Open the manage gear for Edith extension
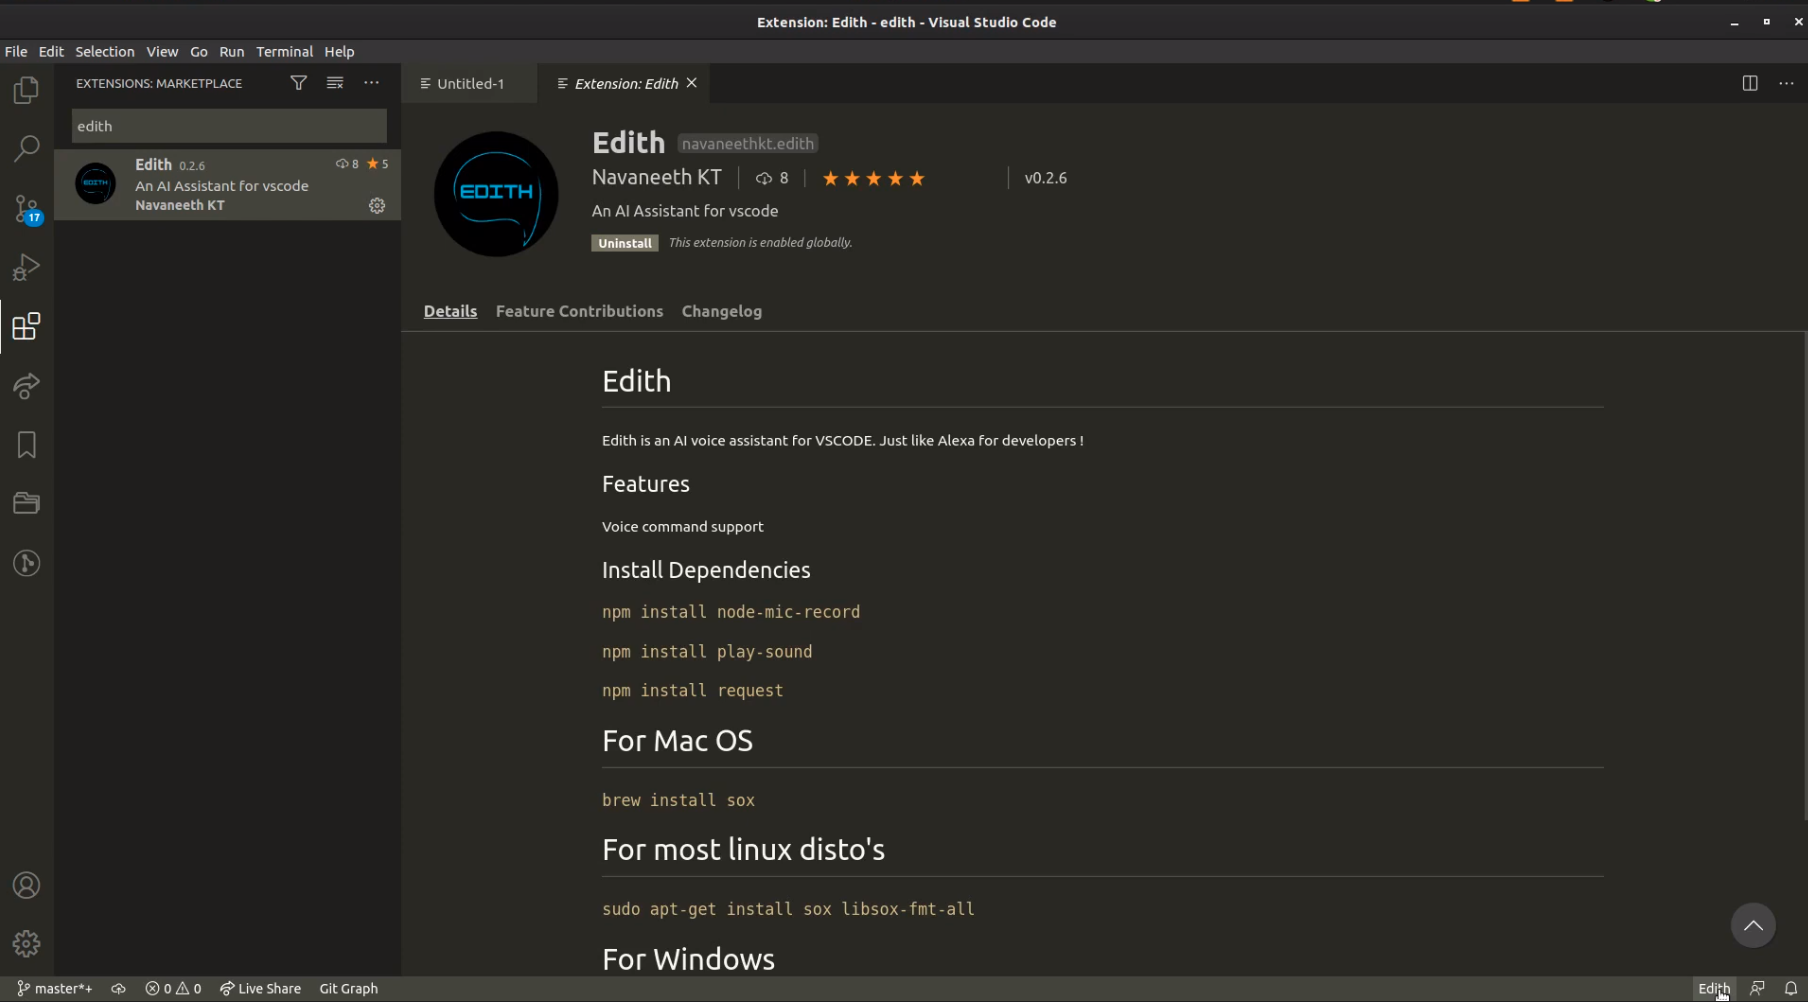This screenshot has height=1002, width=1808. point(377,205)
